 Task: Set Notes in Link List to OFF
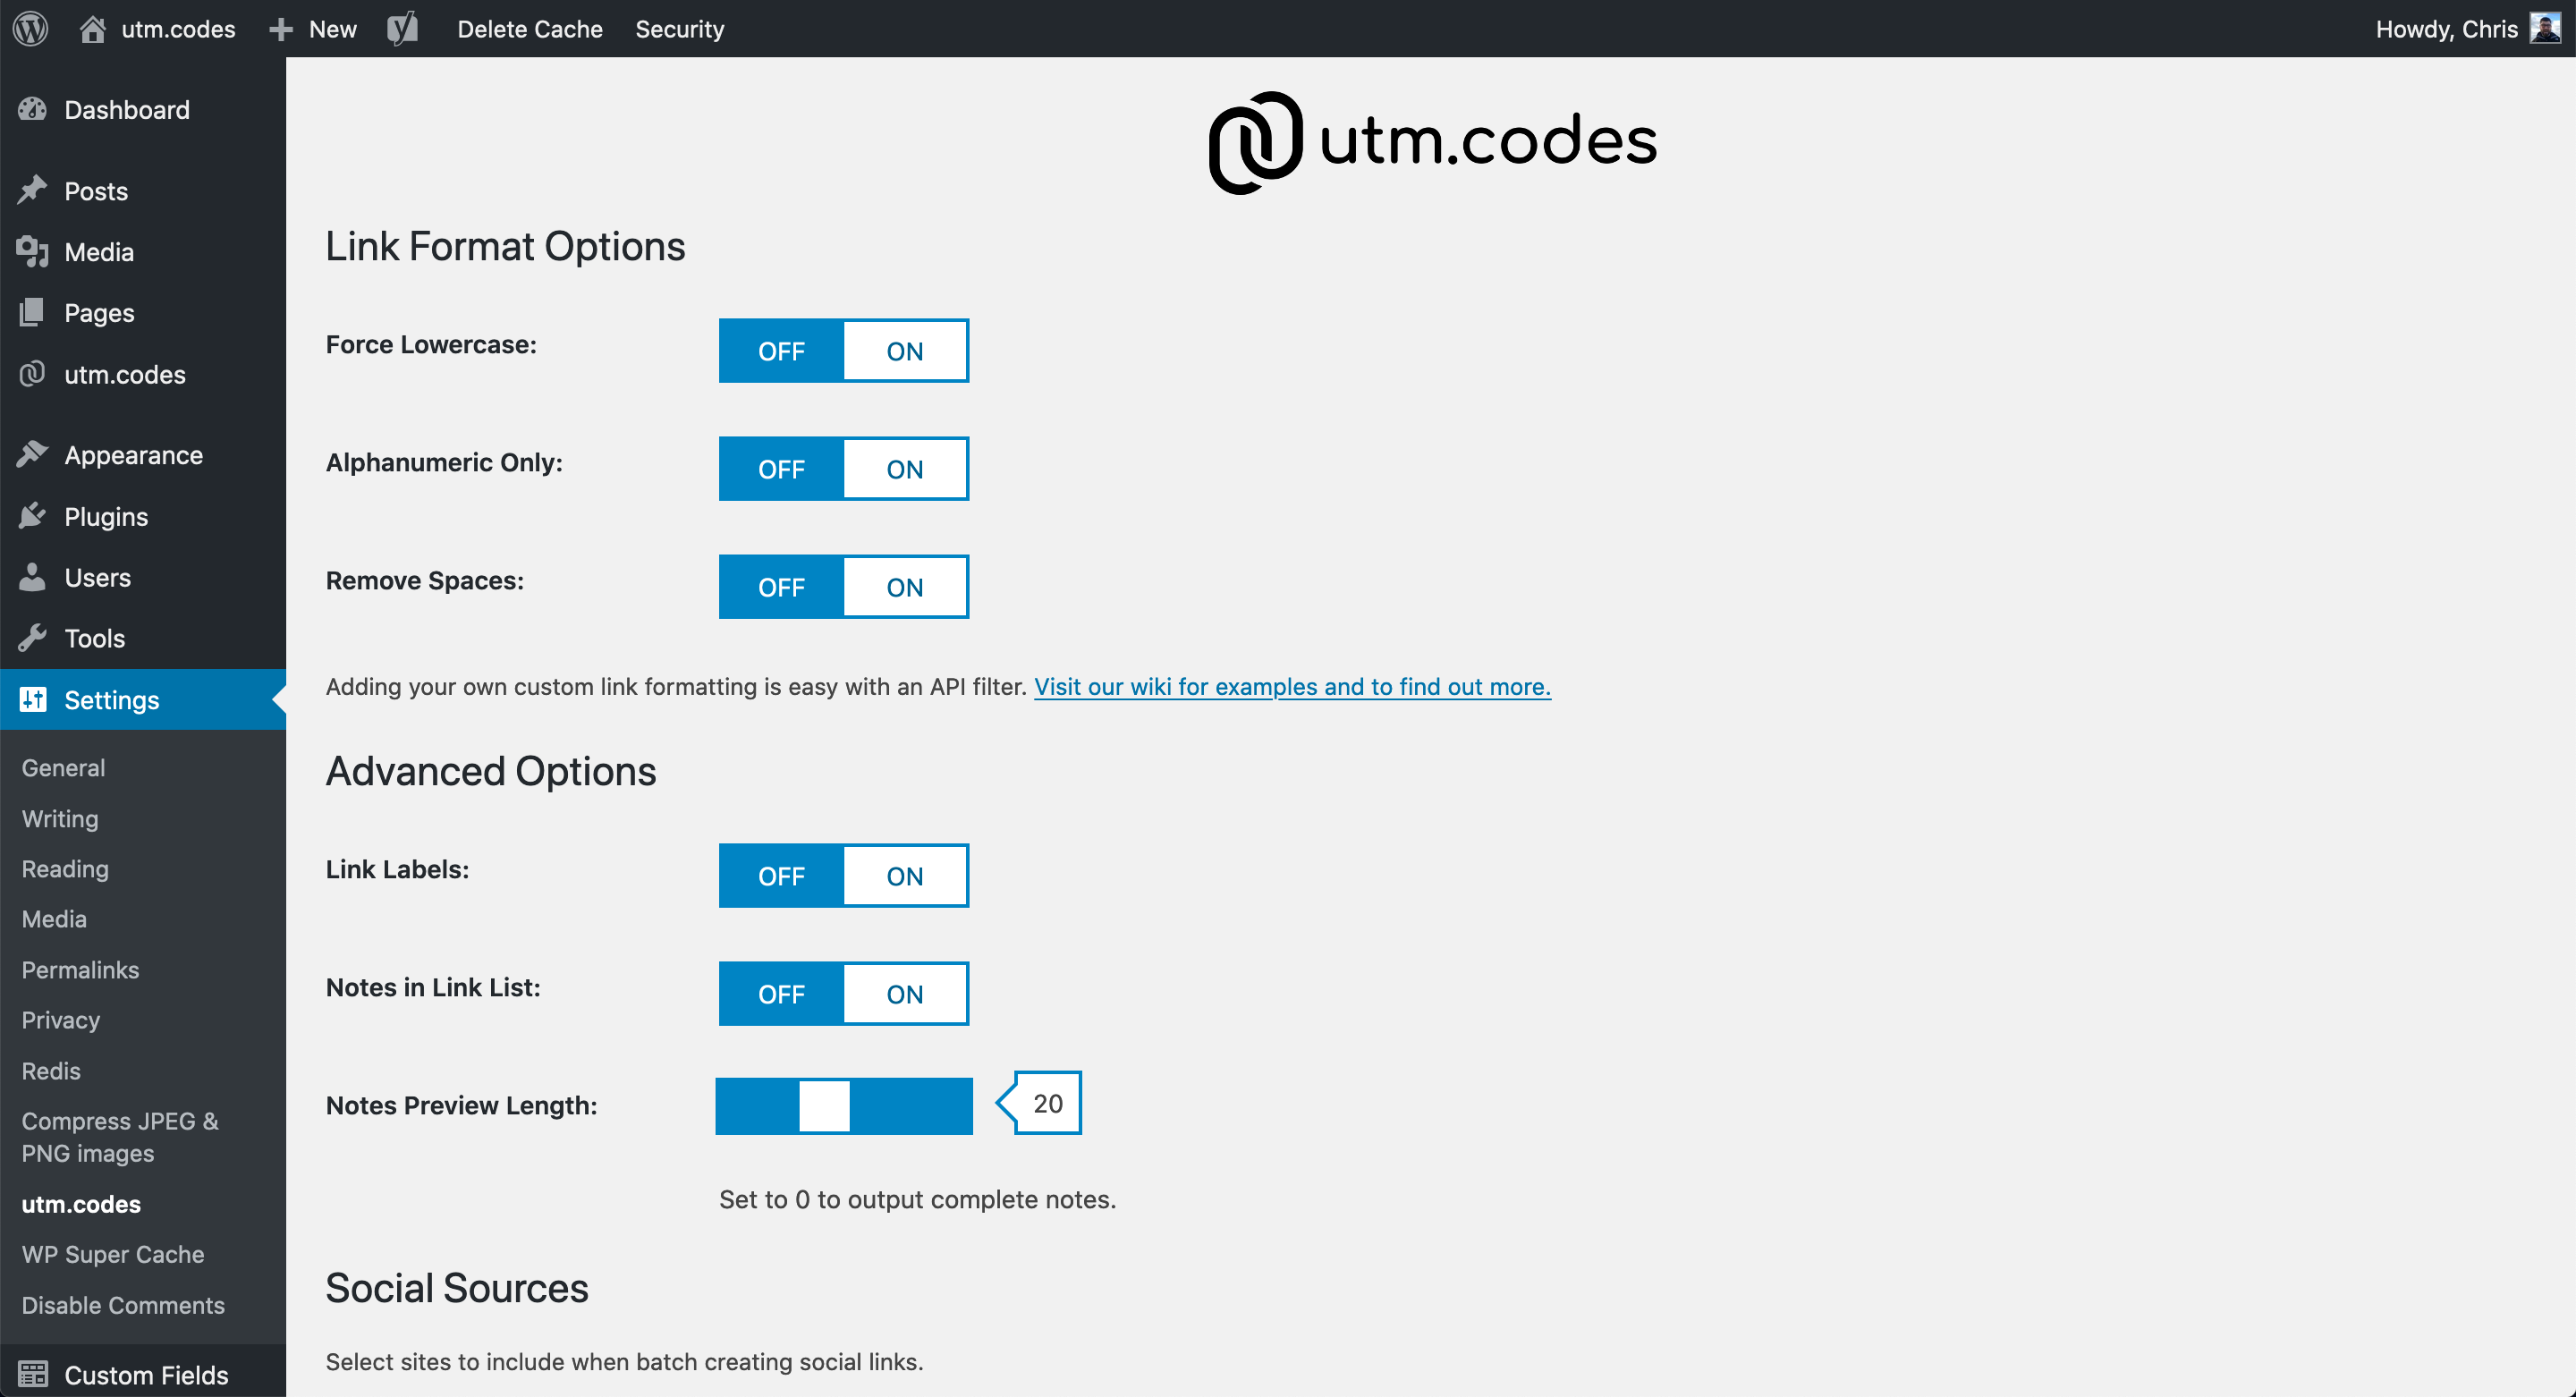coord(781,994)
